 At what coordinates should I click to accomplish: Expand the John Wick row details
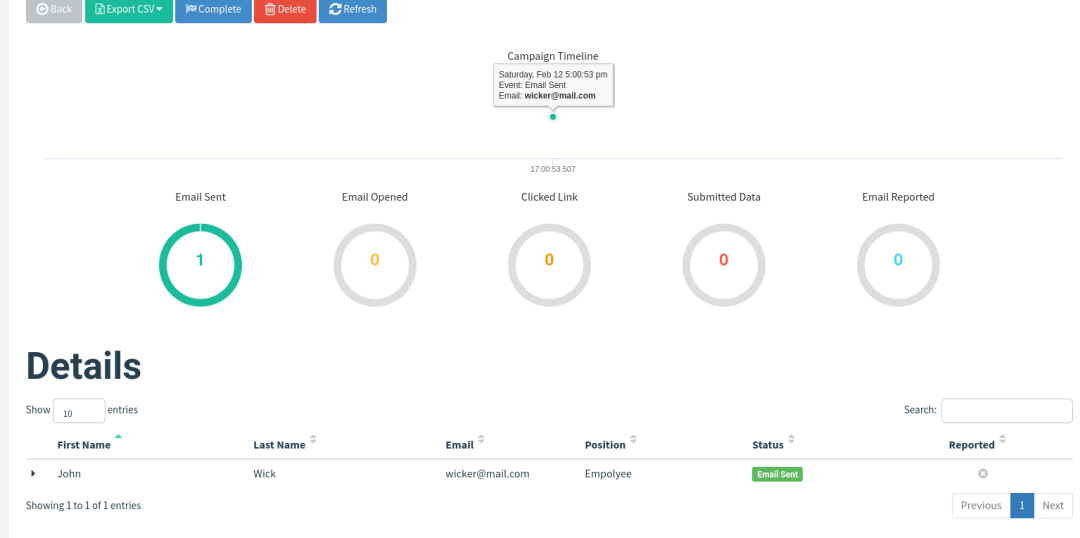pyautogui.click(x=33, y=473)
